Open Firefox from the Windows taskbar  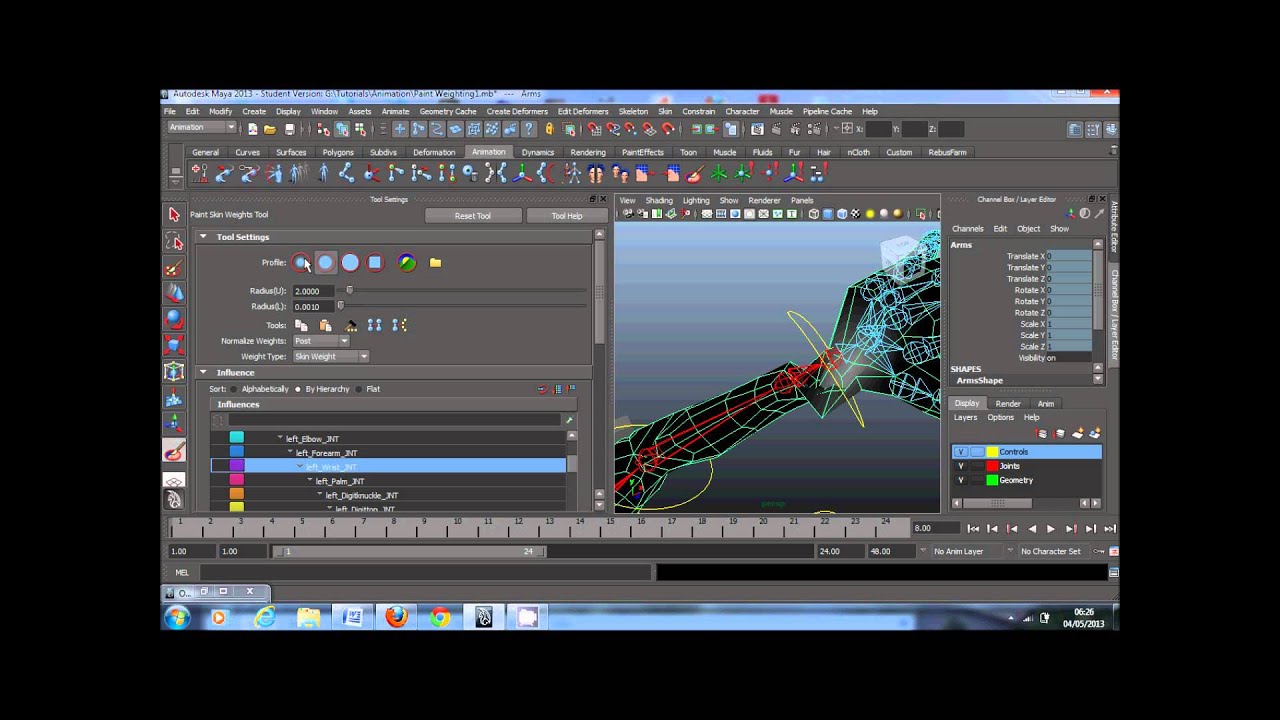(x=396, y=617)
